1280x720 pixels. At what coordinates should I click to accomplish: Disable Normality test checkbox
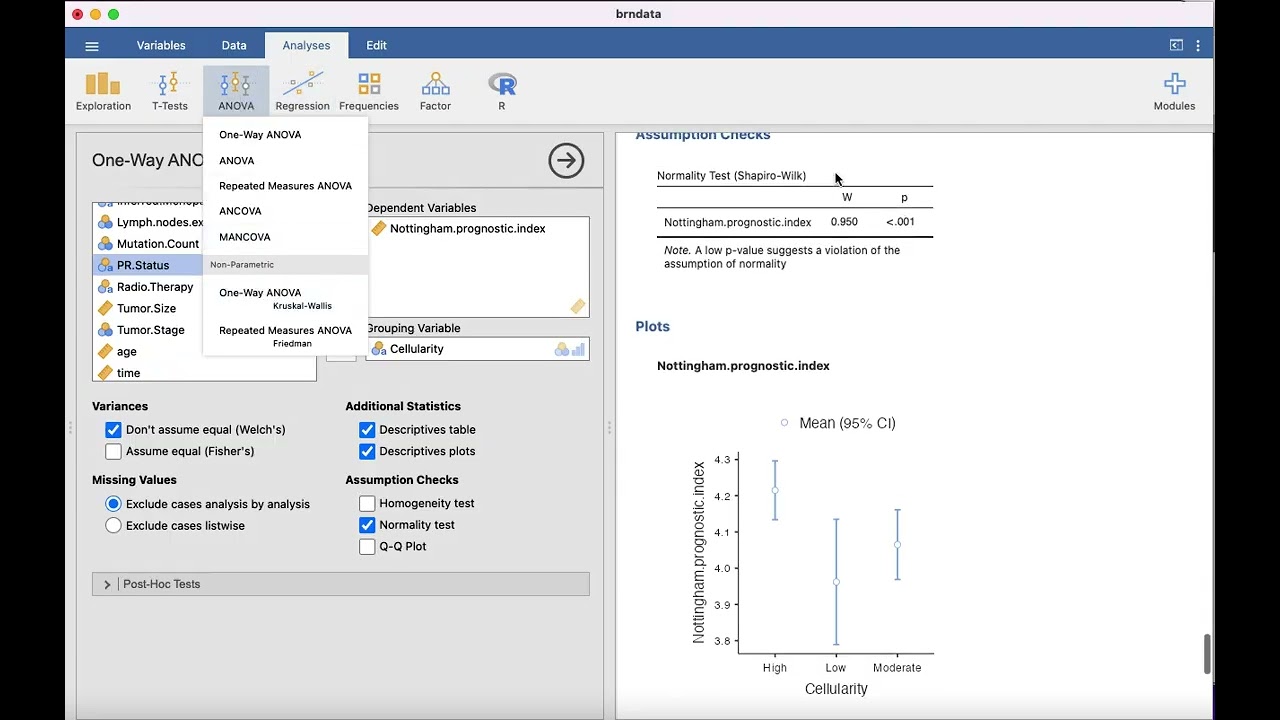(x=367, y=525)
